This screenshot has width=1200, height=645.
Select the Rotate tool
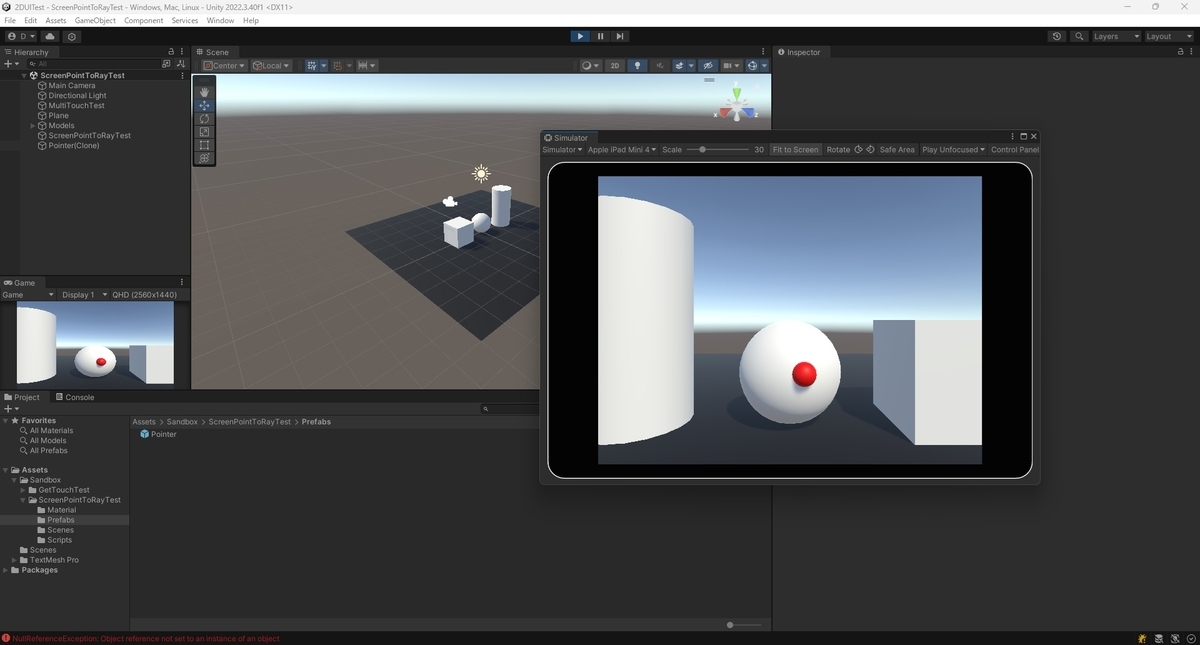click(x=204, y=118)
